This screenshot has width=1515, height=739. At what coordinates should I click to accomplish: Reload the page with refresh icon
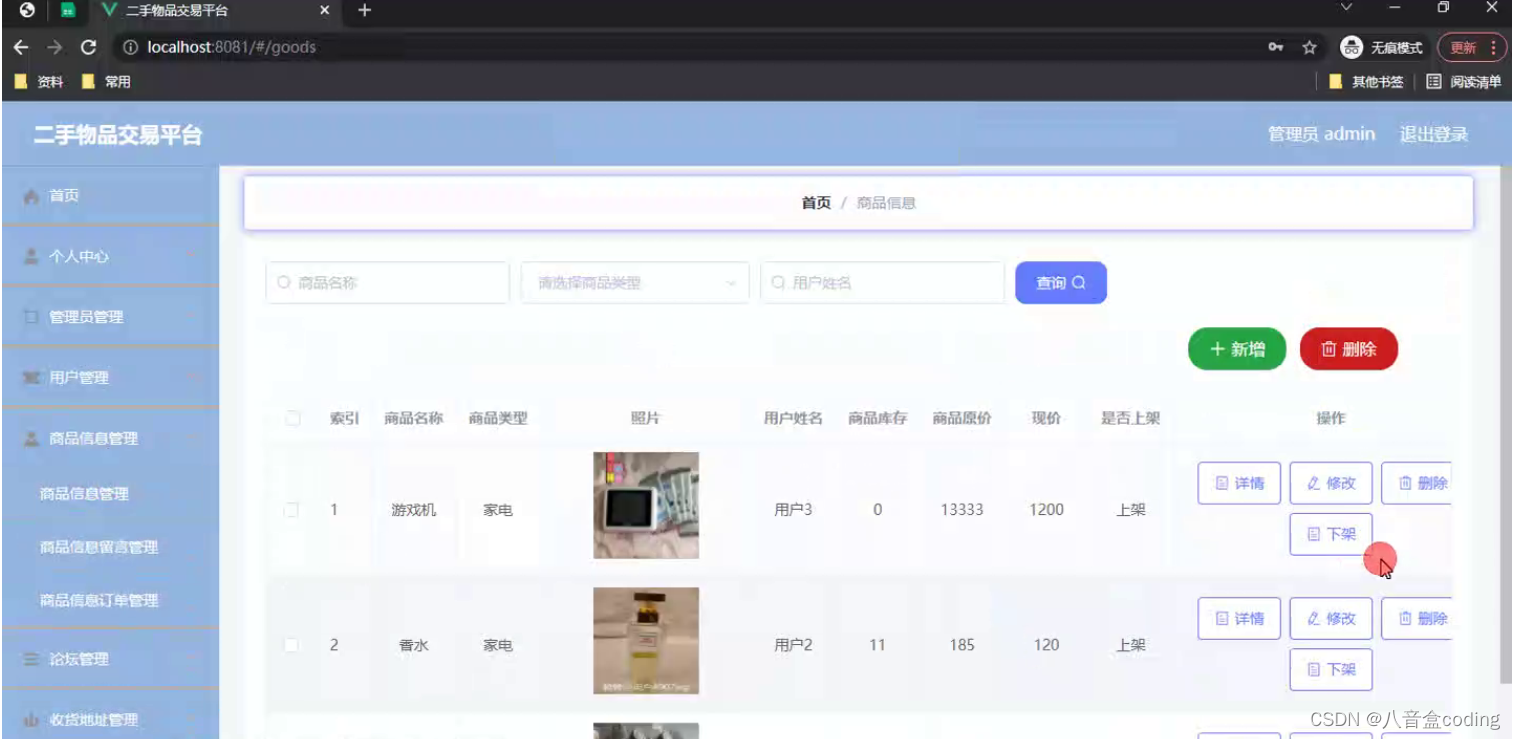click(x=88, y=47)
